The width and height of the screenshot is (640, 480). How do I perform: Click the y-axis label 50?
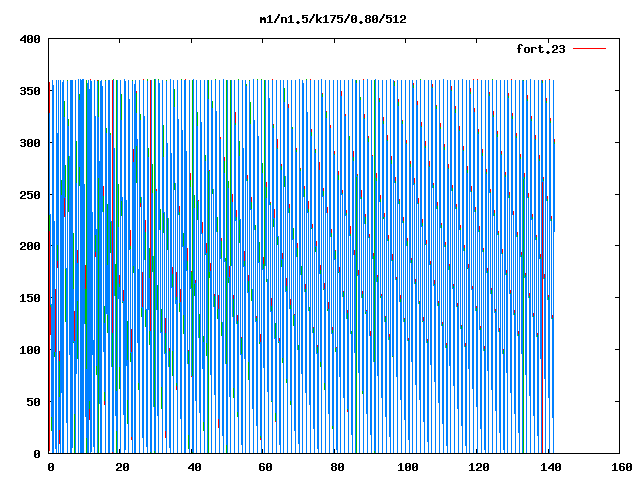click(33, 402)
